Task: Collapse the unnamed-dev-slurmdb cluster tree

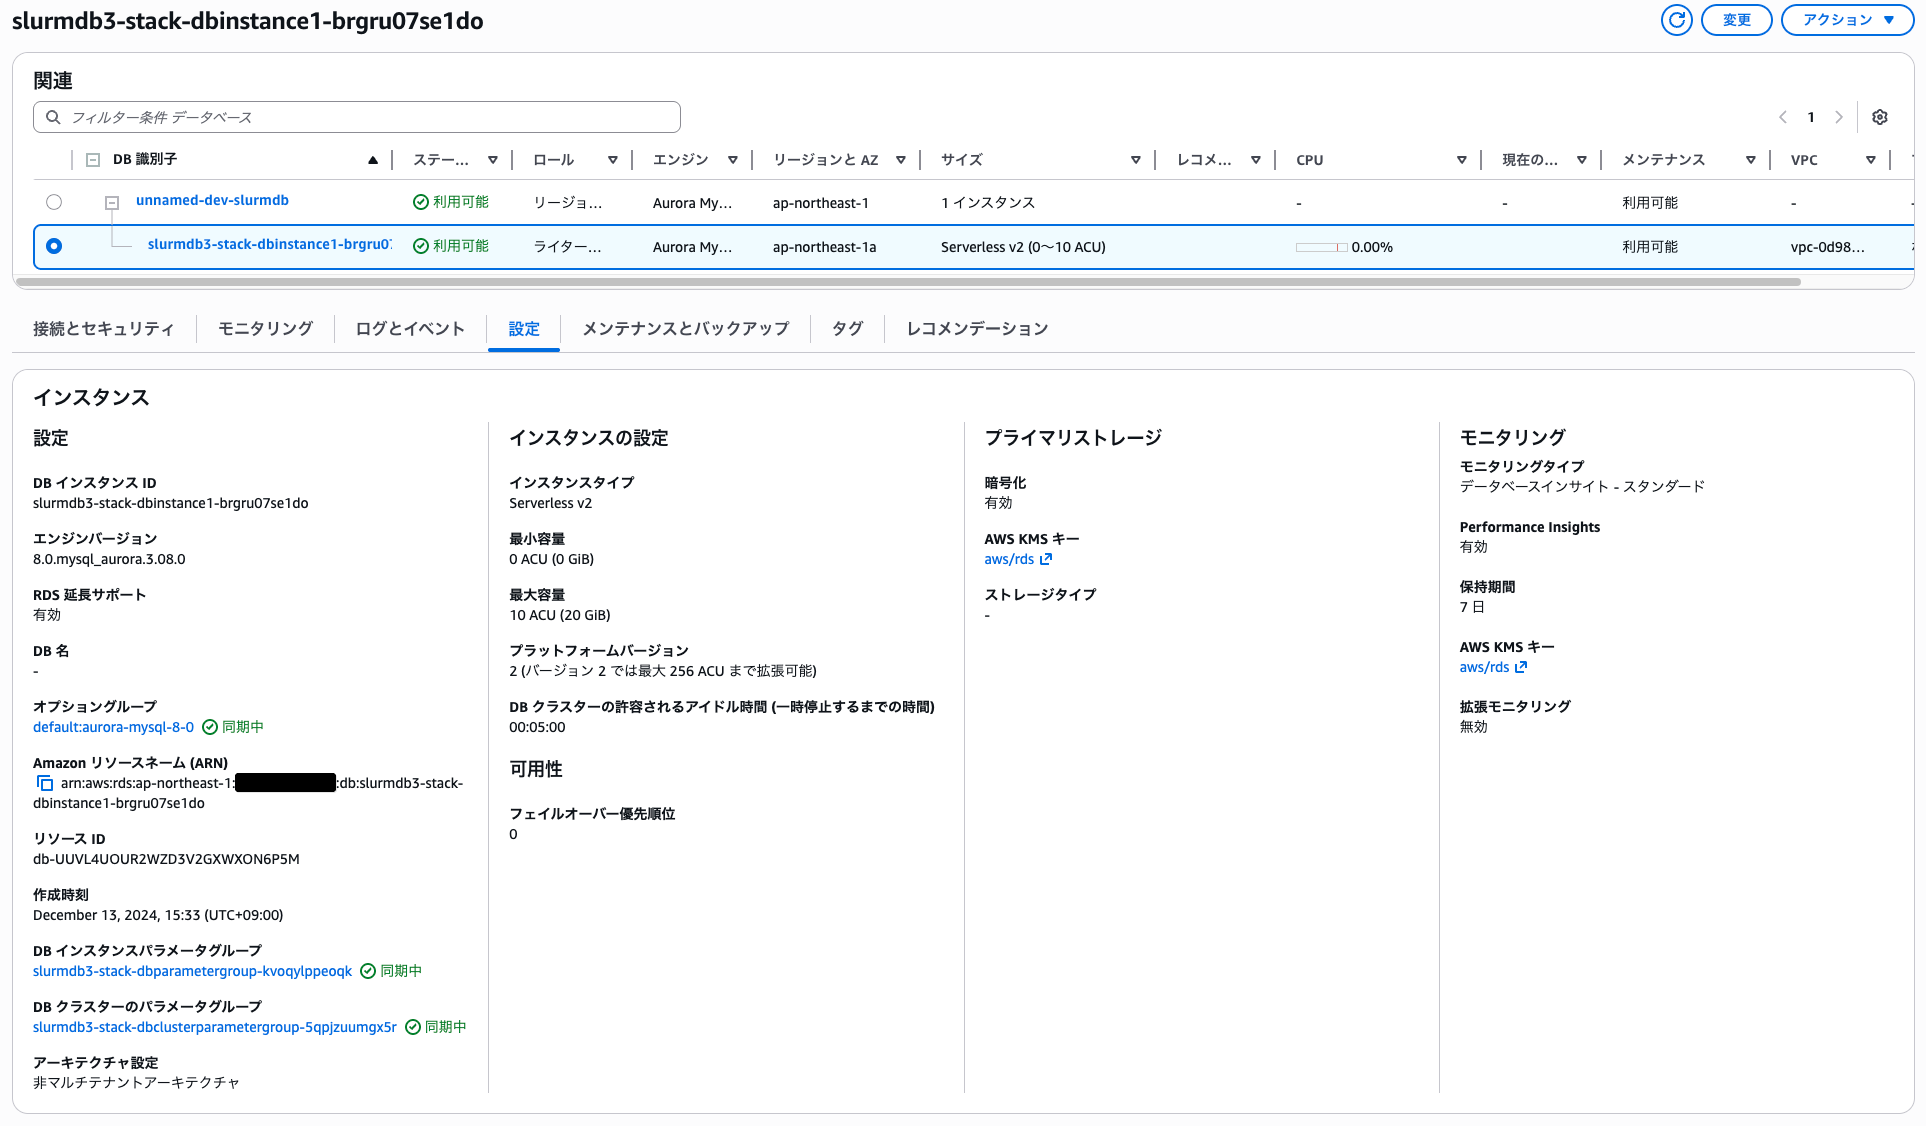Action: [x=111, y=202]
